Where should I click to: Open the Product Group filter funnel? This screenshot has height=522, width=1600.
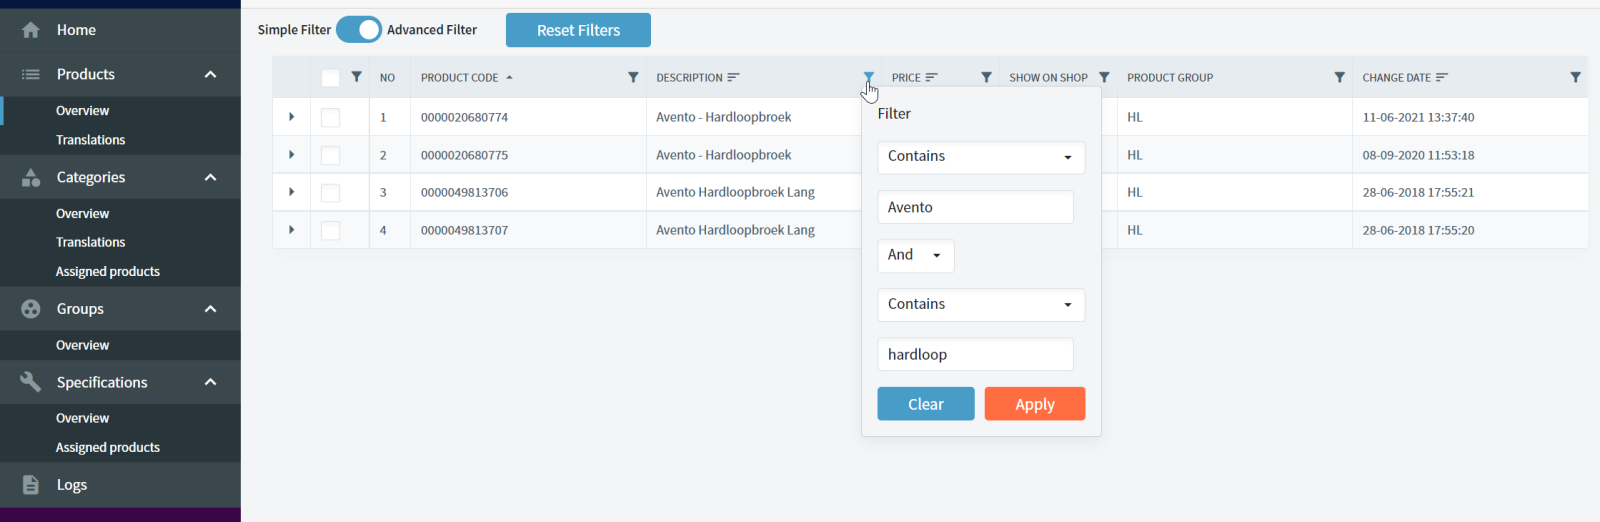pos(1339,77)
